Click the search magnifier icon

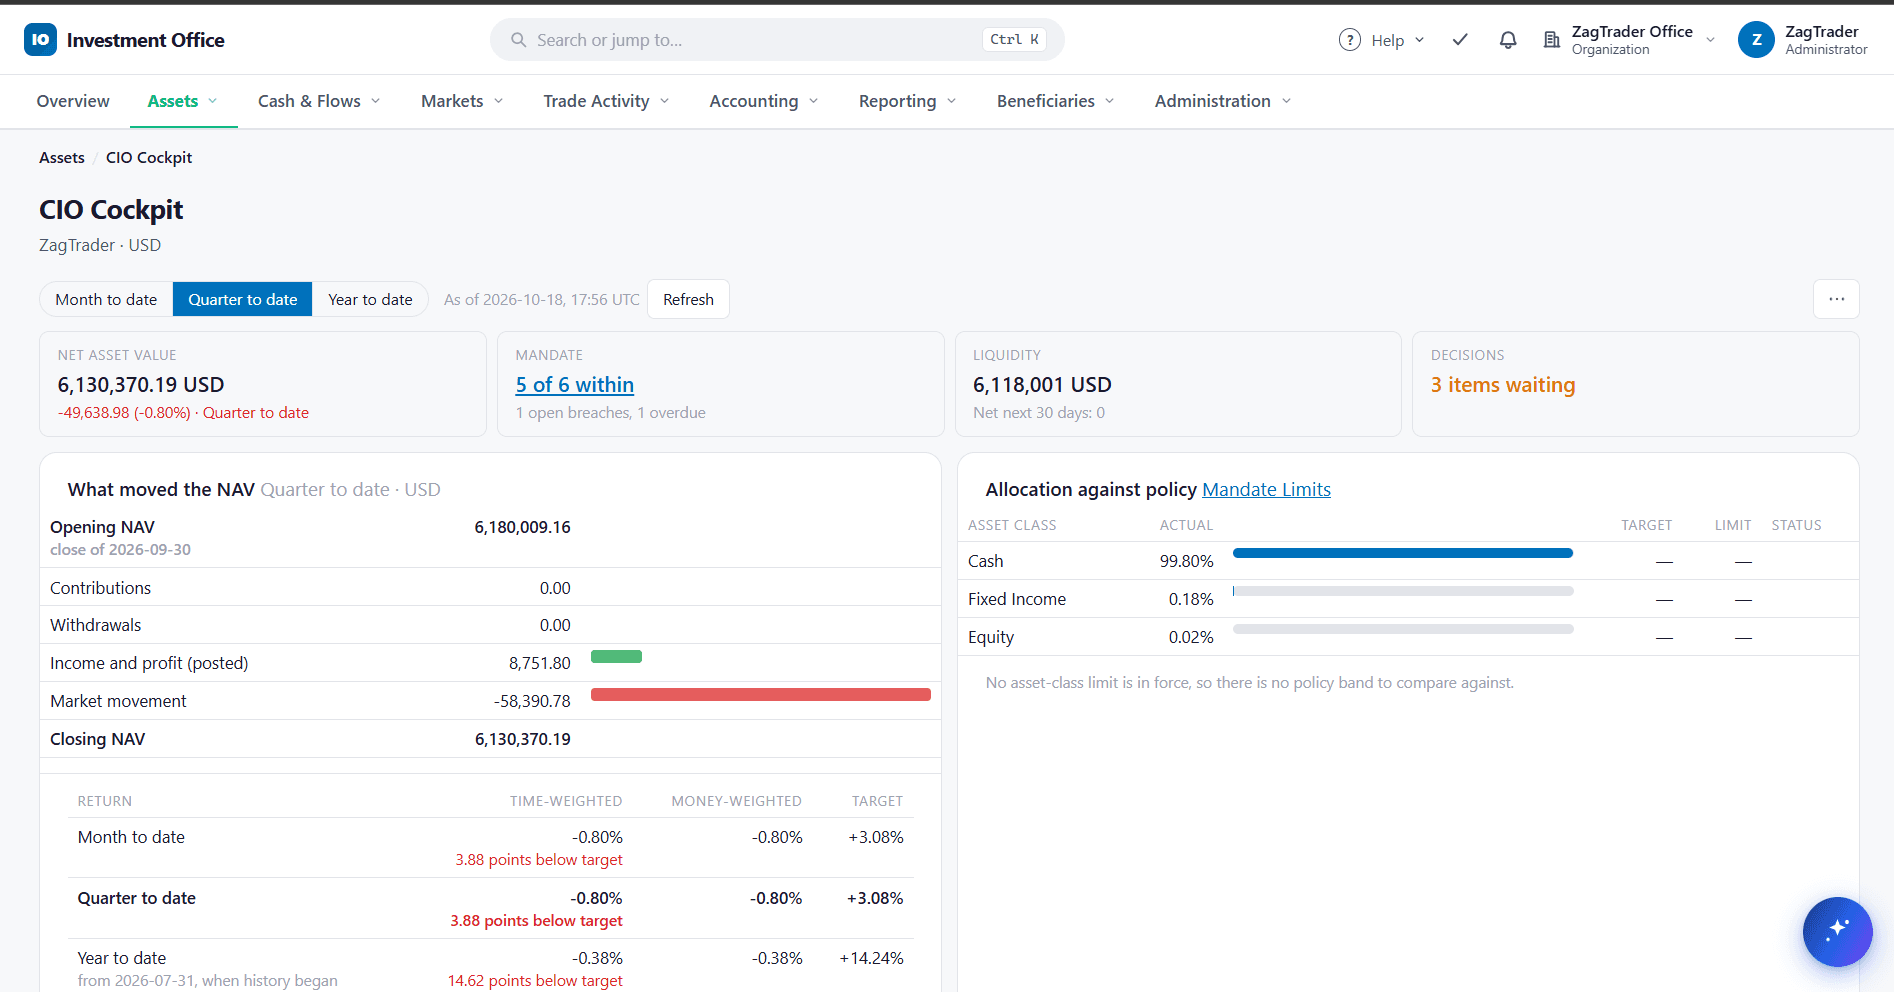(x=518, y=40)
